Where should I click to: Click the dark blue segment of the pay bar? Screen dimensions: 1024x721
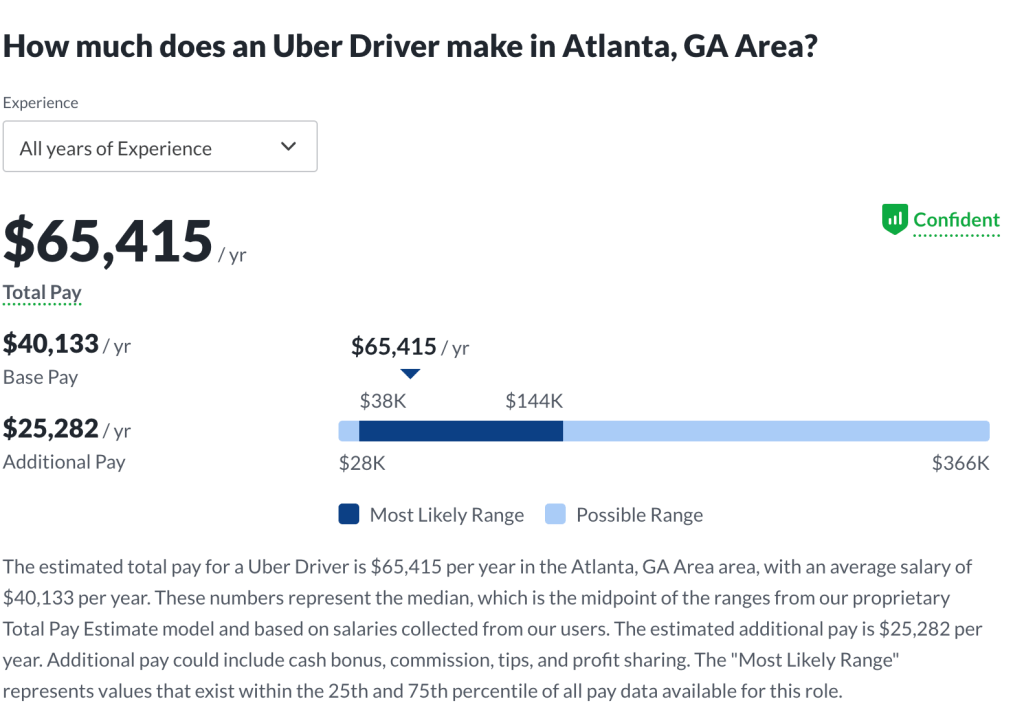coord(460,431)
